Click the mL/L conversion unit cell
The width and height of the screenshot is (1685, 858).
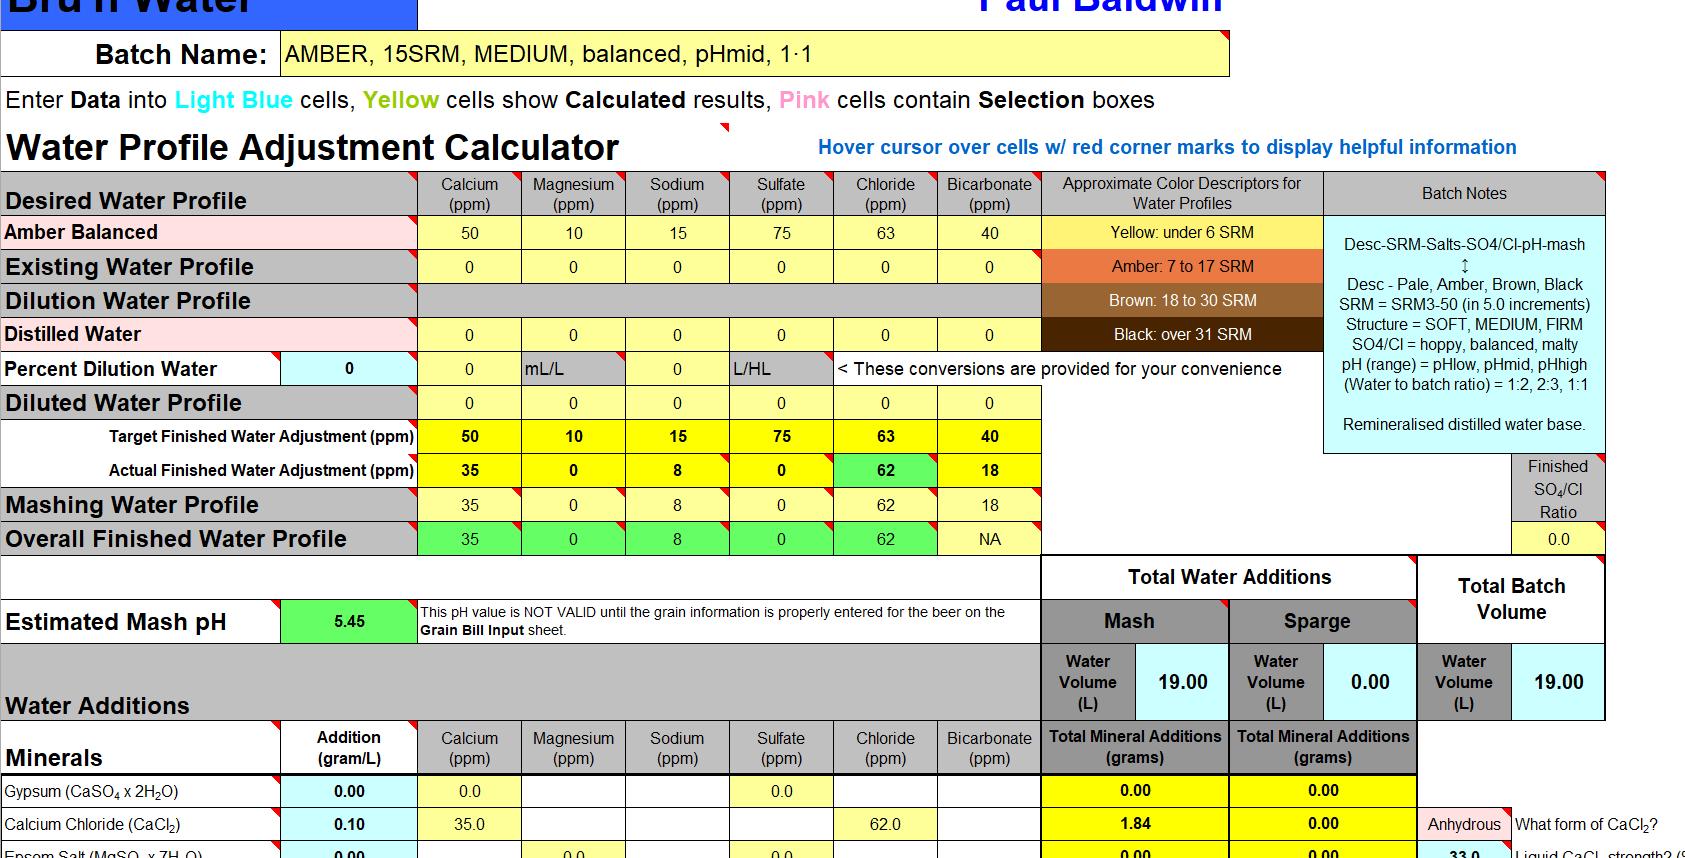[573, 369]
